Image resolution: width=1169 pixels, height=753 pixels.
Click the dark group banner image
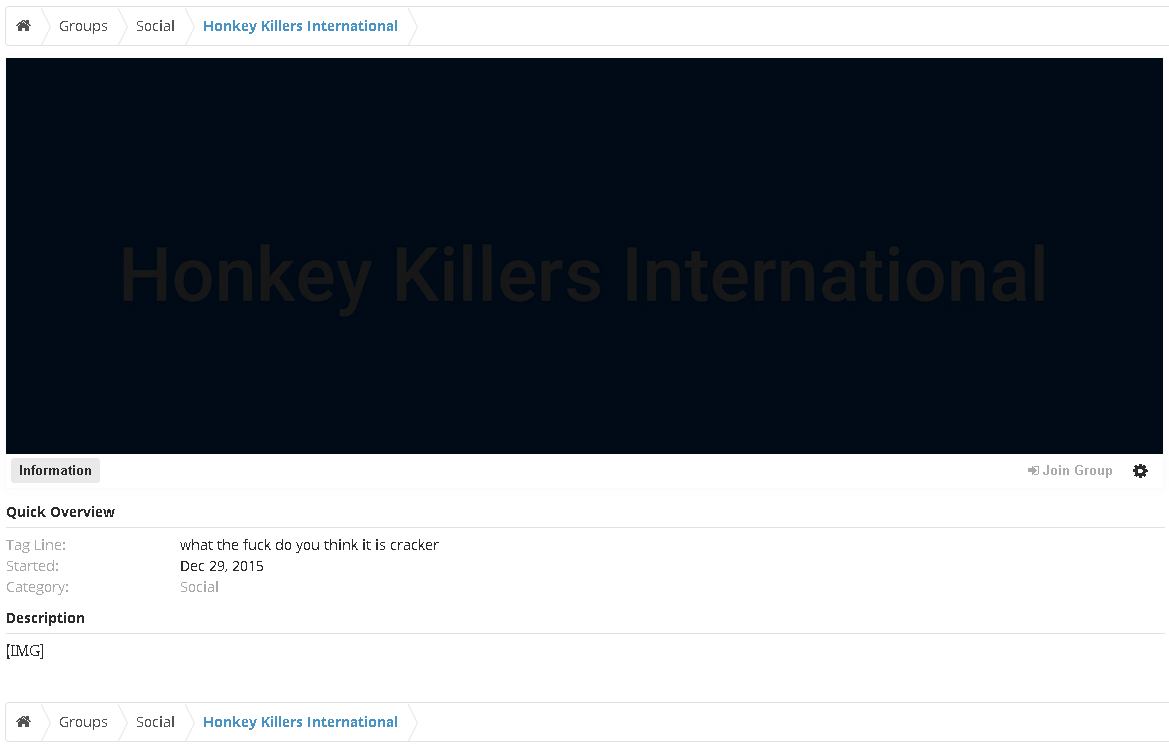coord(584,256)
